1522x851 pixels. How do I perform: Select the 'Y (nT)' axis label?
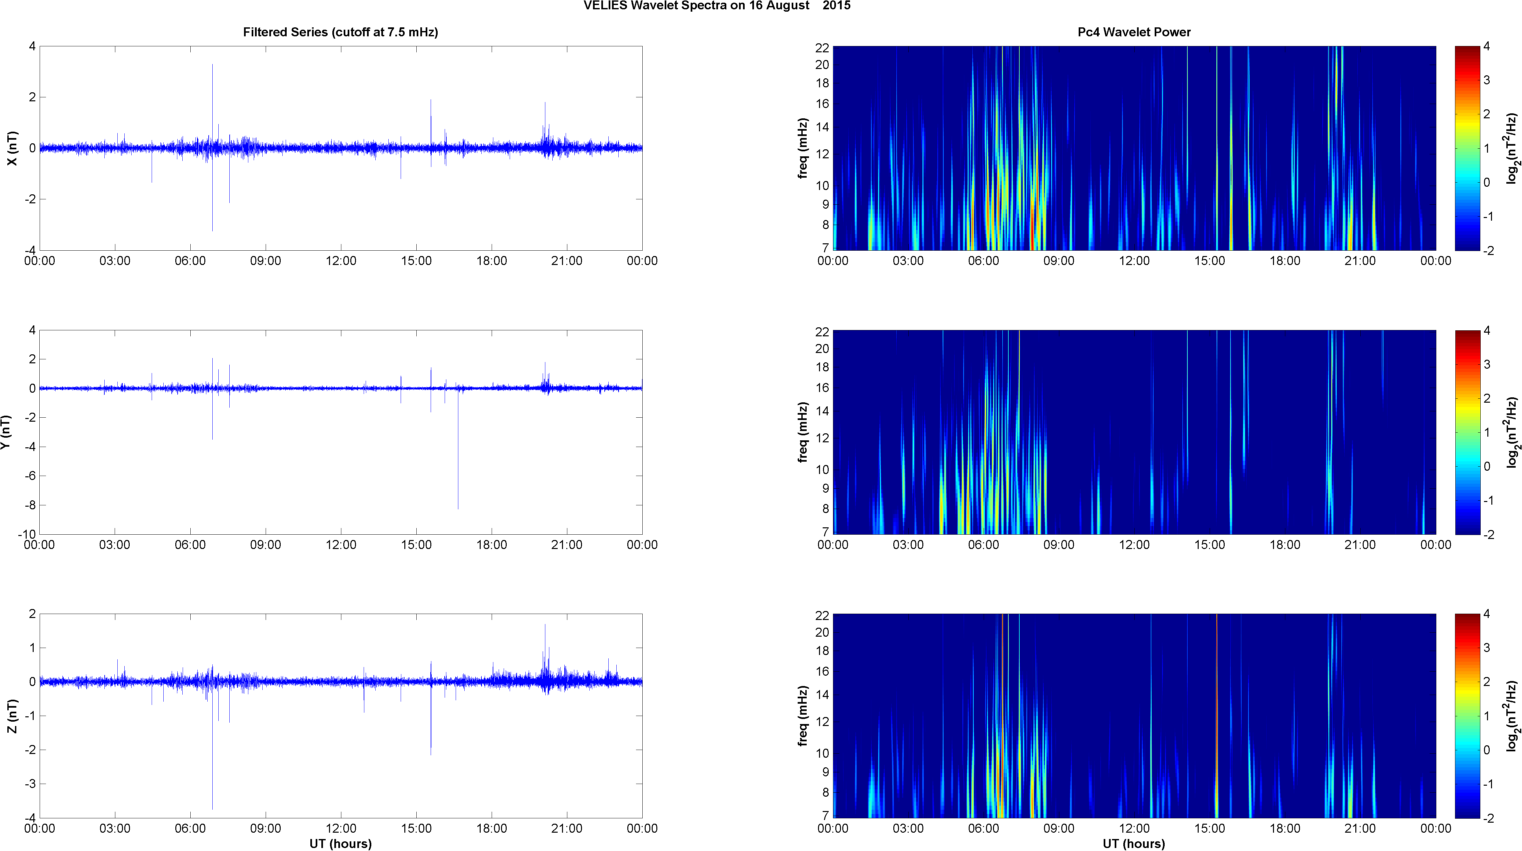[6, 432]
